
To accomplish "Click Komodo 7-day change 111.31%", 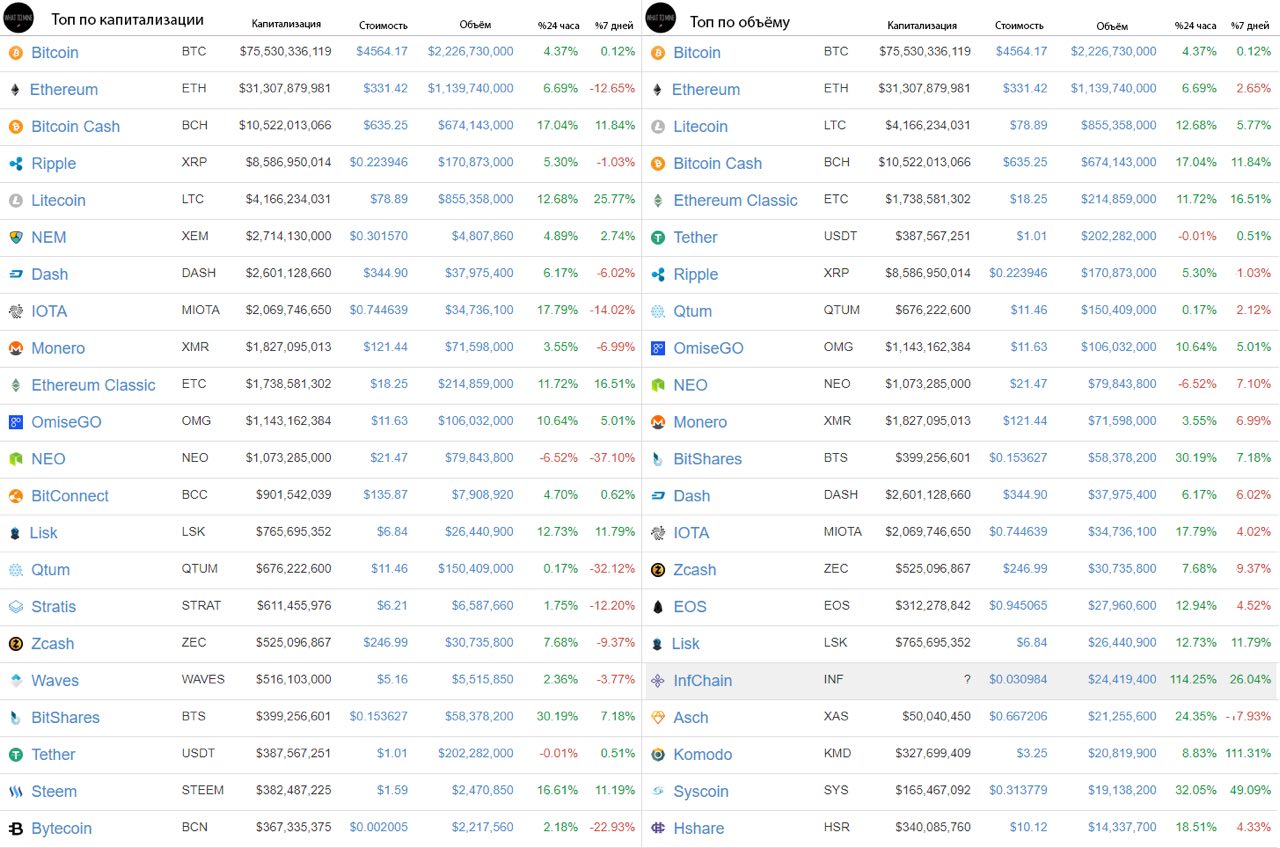I will click(1247, 754).
